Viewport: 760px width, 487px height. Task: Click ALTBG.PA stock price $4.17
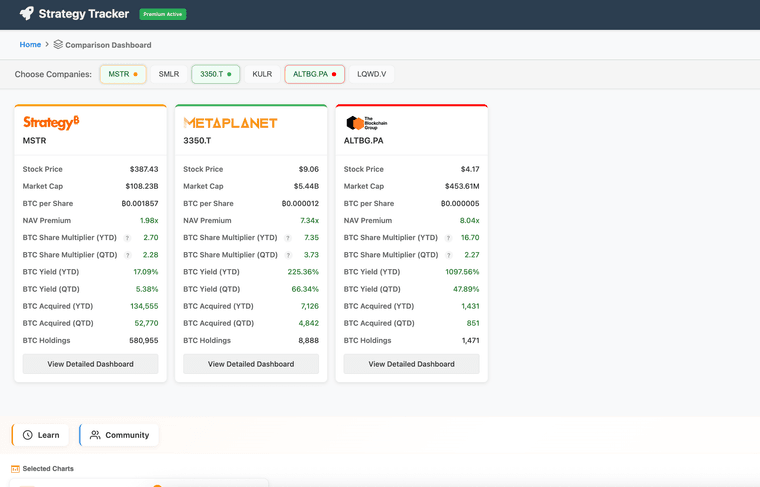pyautogui.click(x=470, y=169)
